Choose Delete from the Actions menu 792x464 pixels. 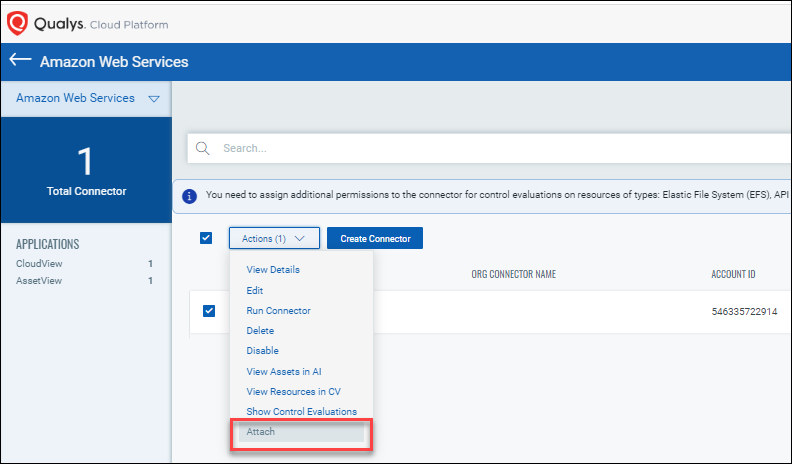click(260, 331)
